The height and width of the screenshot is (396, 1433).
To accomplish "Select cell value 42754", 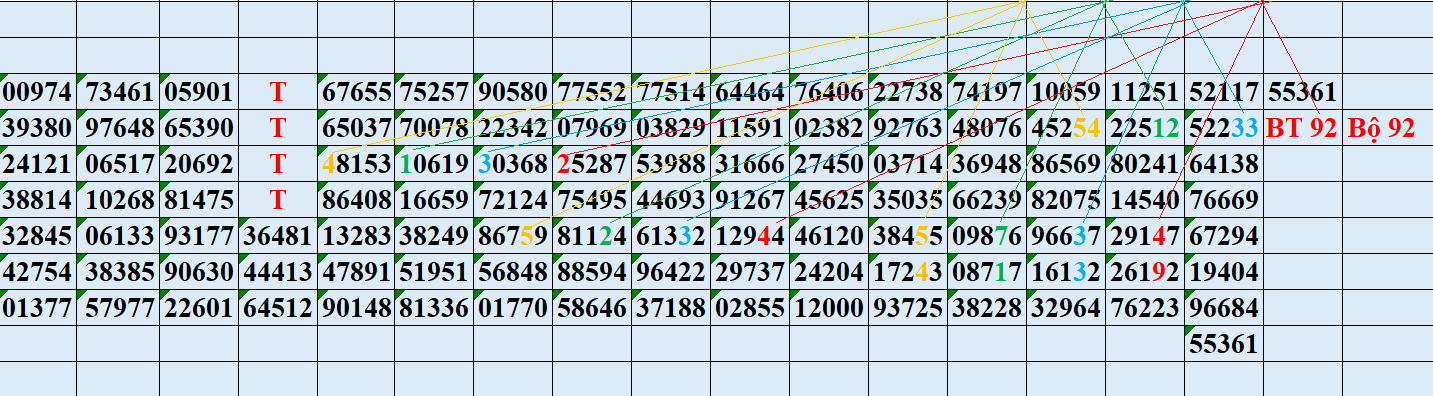I will pyautogui.click(x=38, y=272).
